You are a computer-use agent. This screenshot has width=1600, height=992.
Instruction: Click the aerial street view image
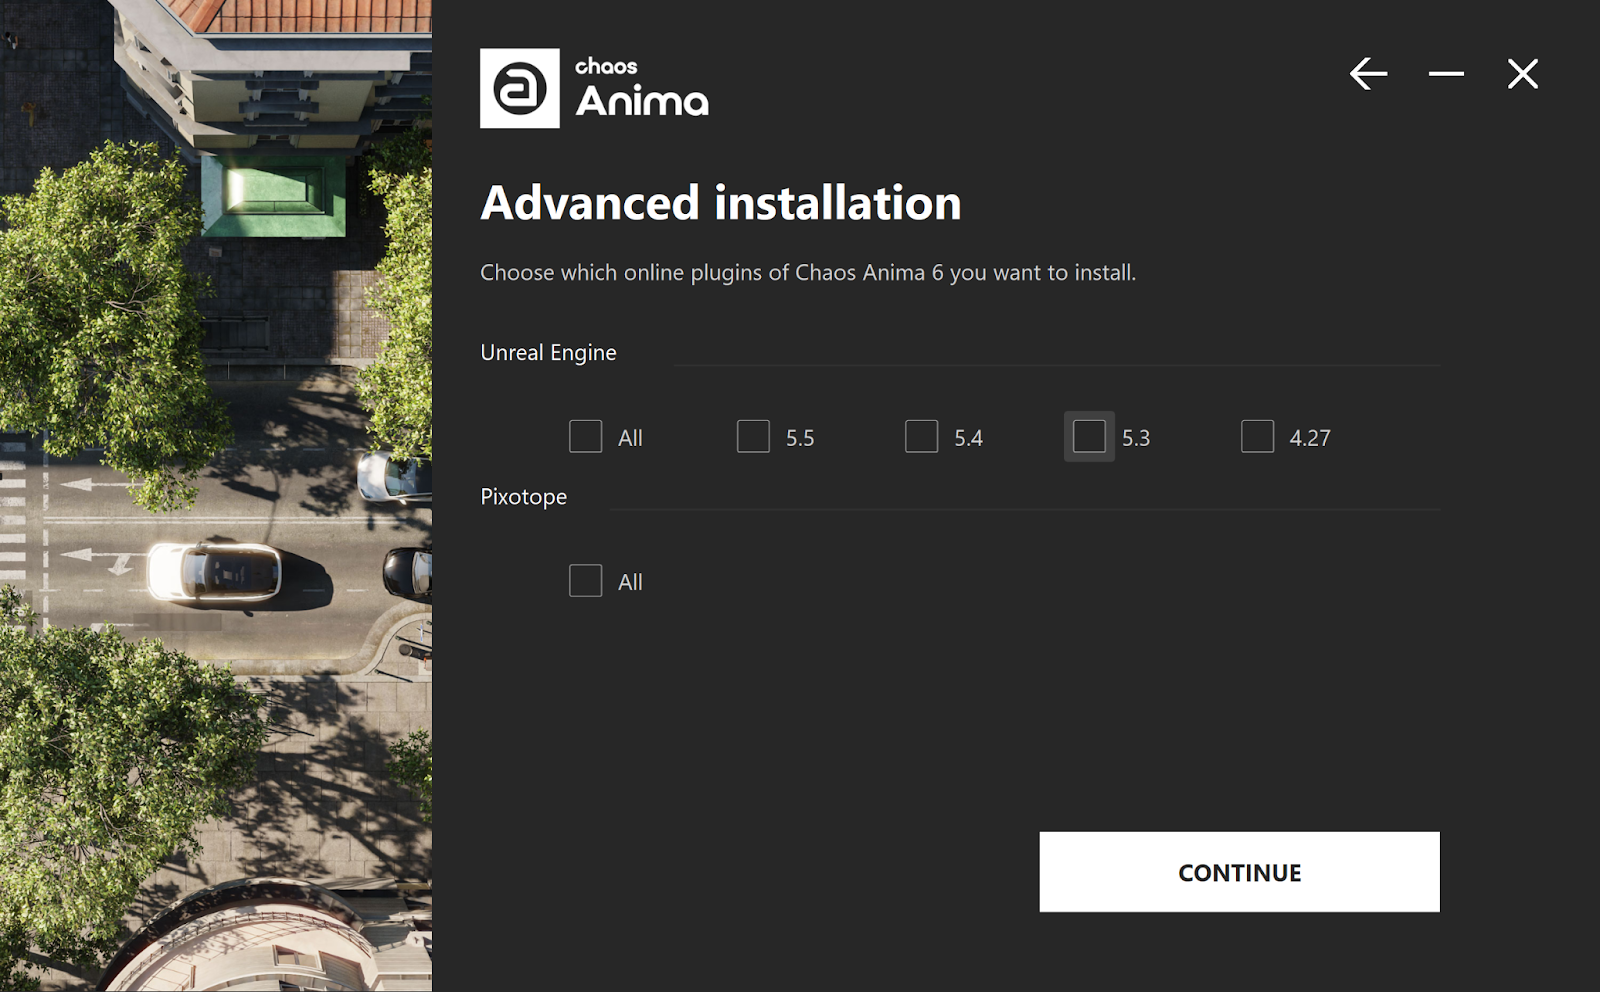[216, 496]
